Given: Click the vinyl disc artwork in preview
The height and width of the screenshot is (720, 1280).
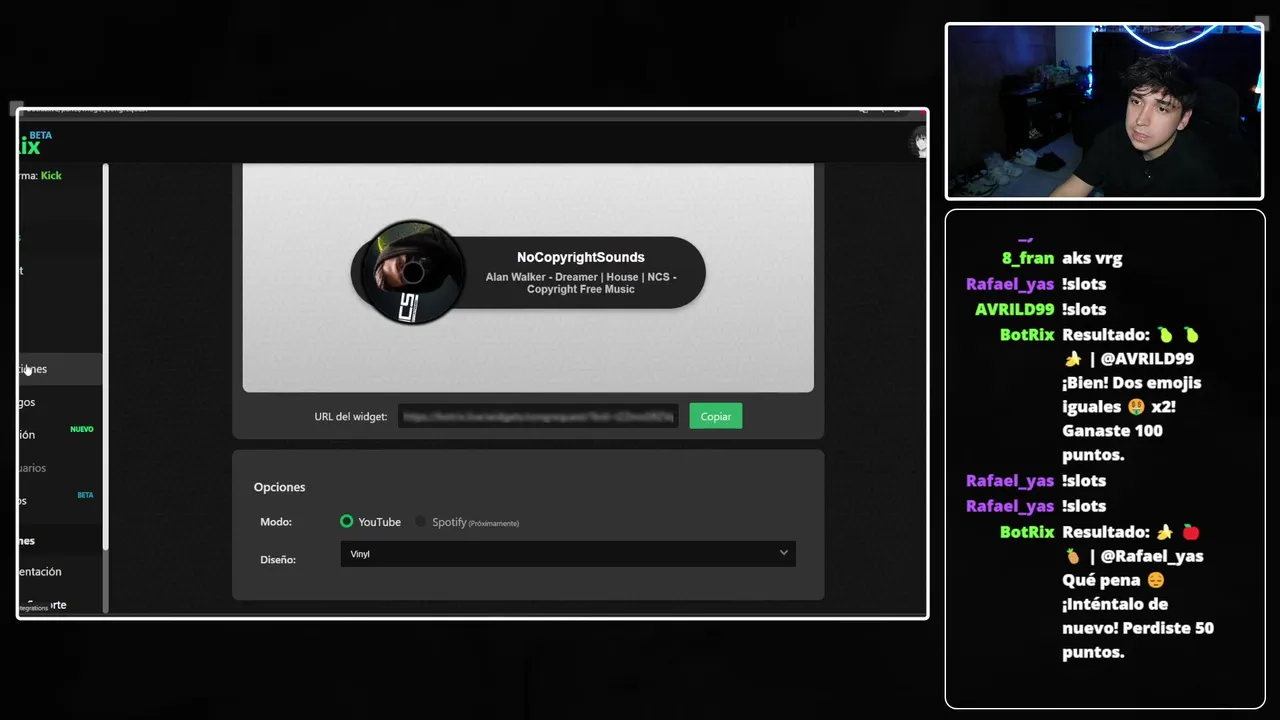Looking at the screenshot, I should [412, 272].
